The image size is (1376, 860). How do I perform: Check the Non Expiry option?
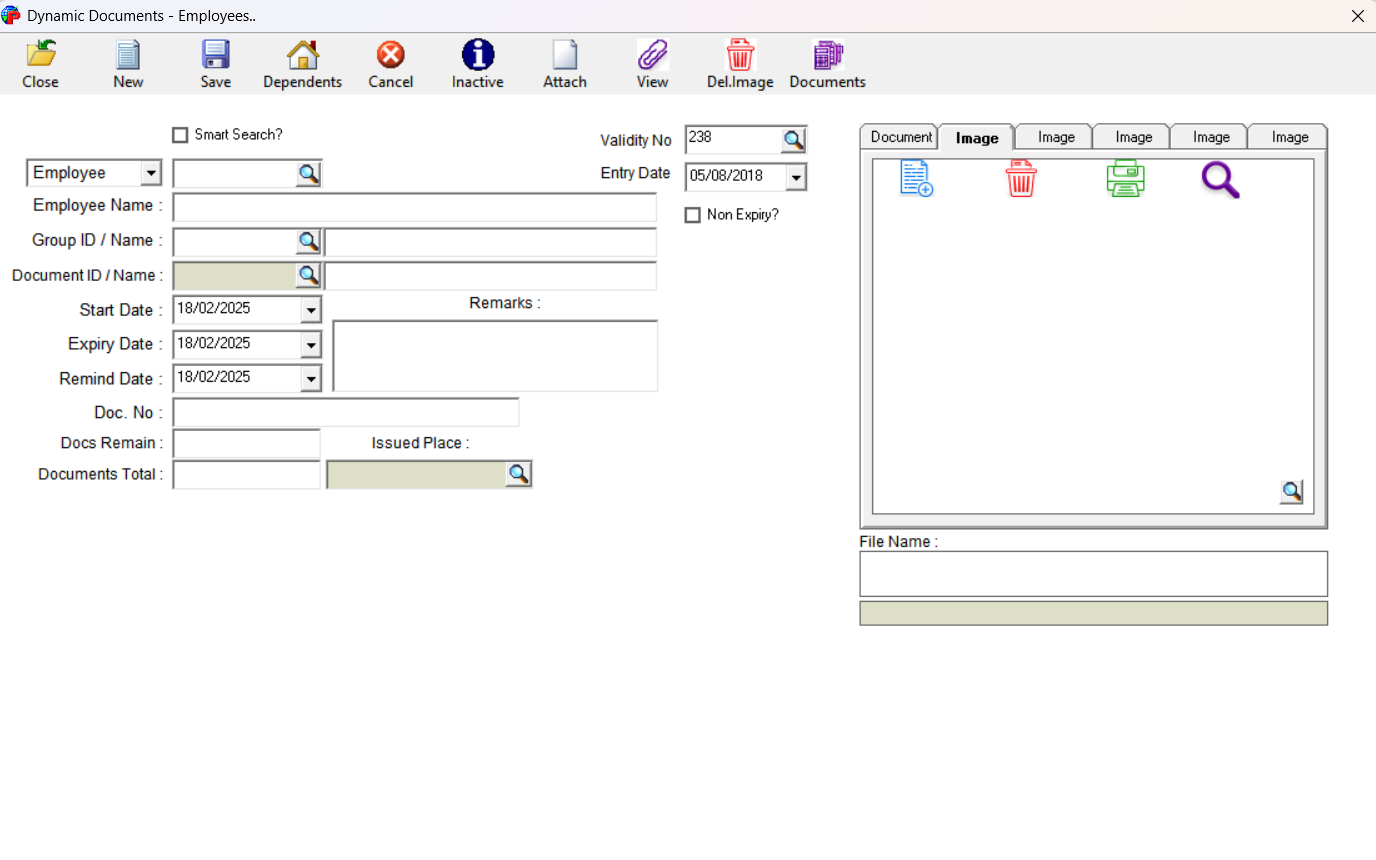pyautogui.click(x=693, y=214)
